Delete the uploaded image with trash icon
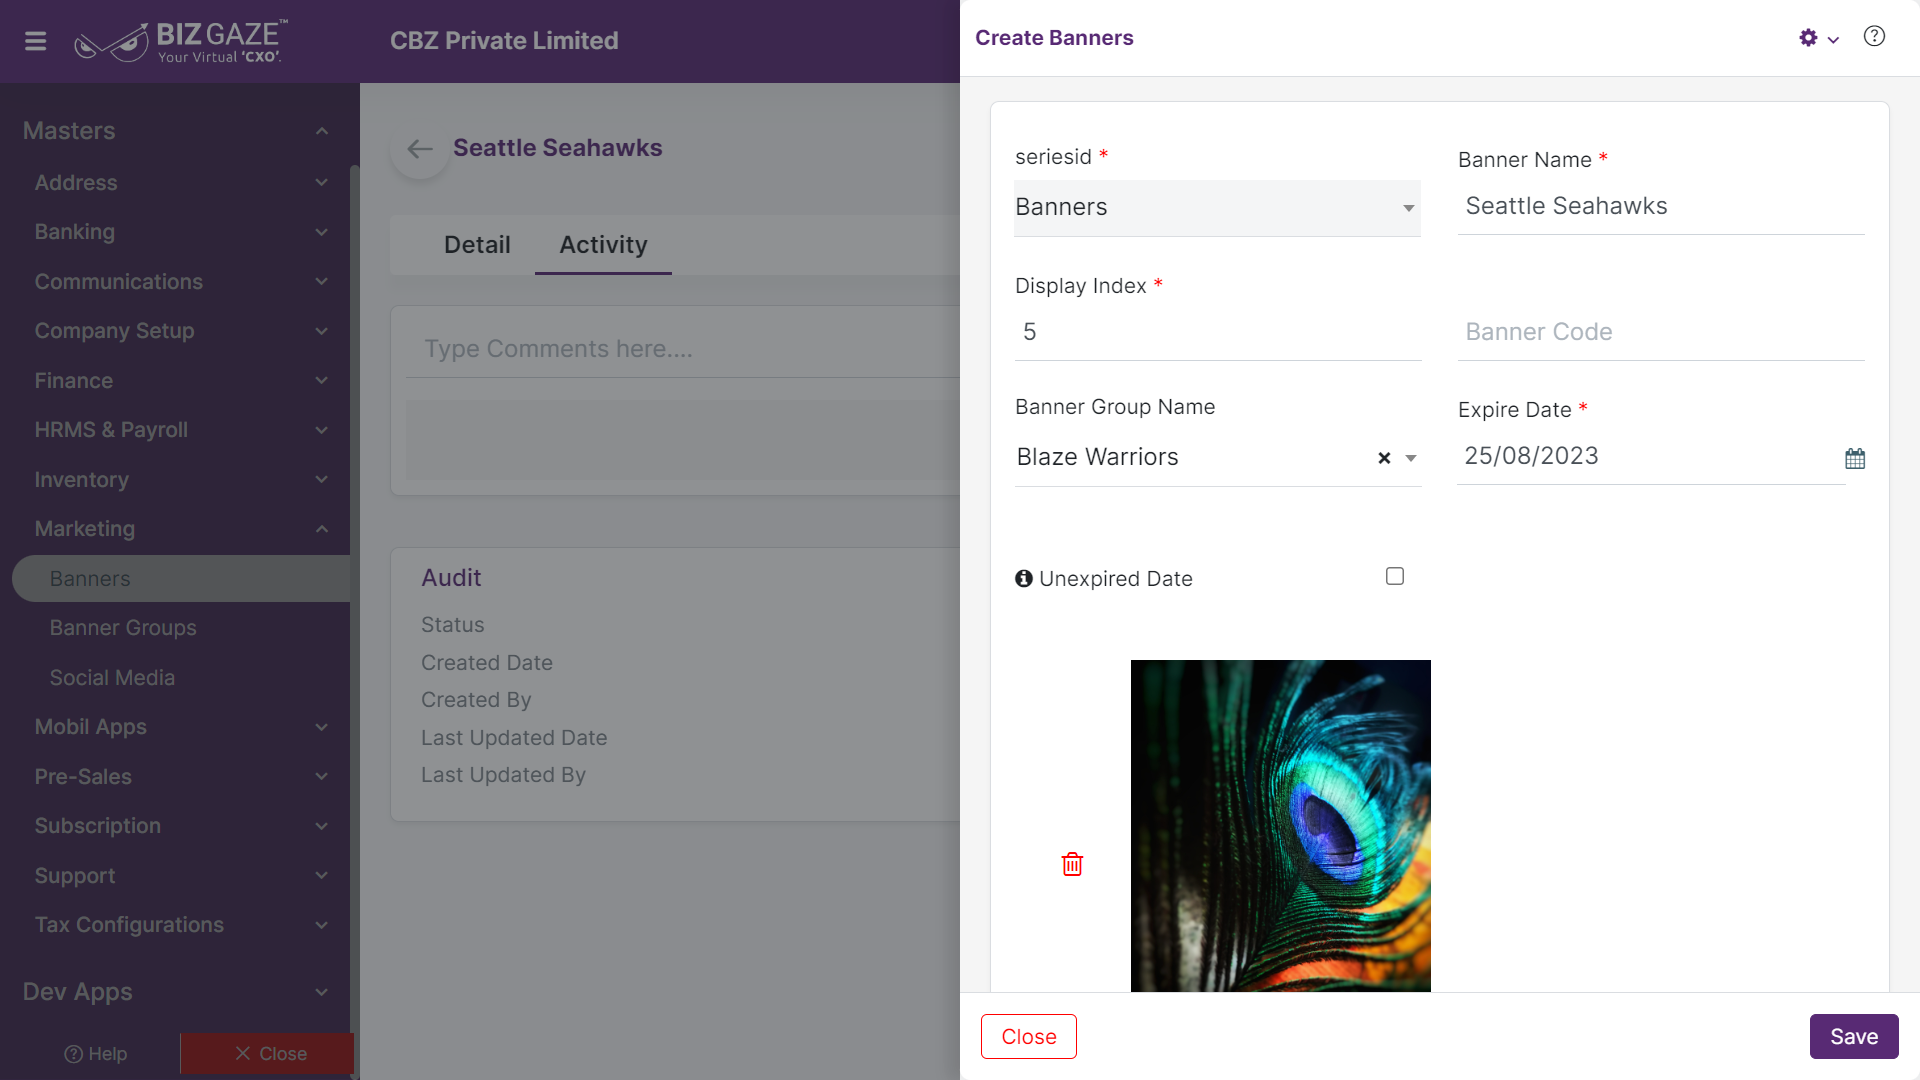Image resolution: width=1920 pixels, height=1080 pixels. (x=1072, y=864)
